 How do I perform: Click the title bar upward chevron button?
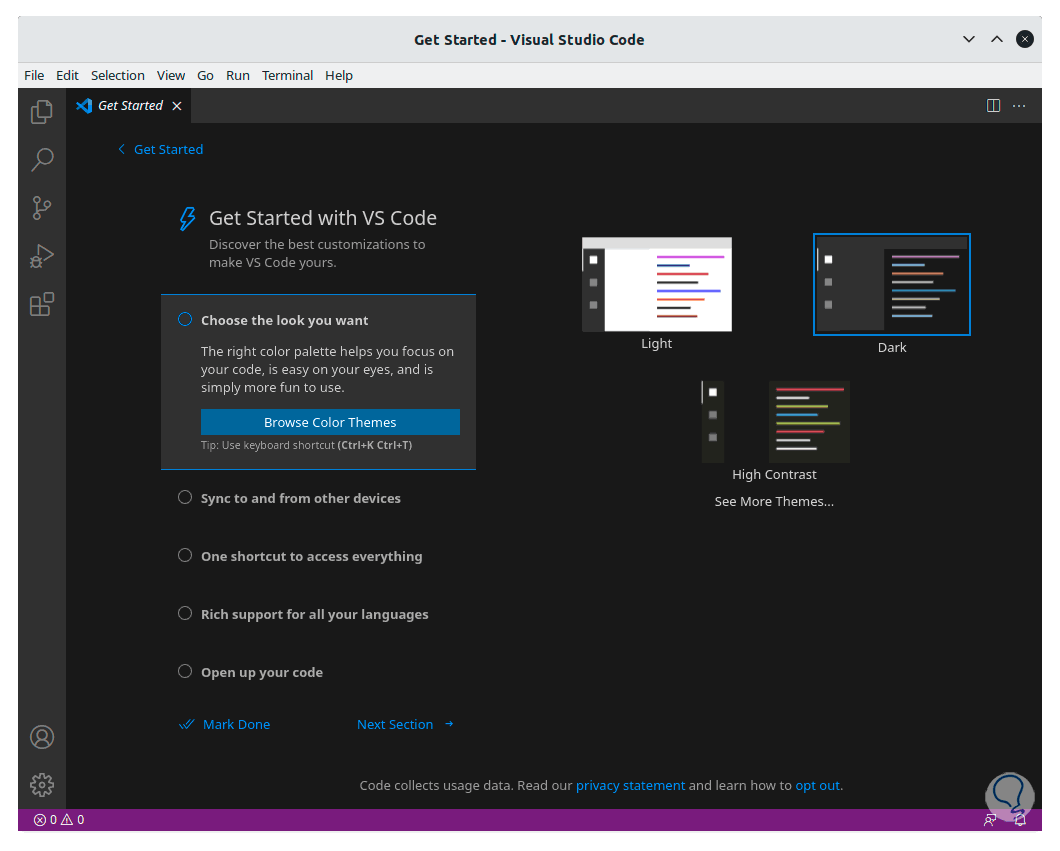point(996,39)
